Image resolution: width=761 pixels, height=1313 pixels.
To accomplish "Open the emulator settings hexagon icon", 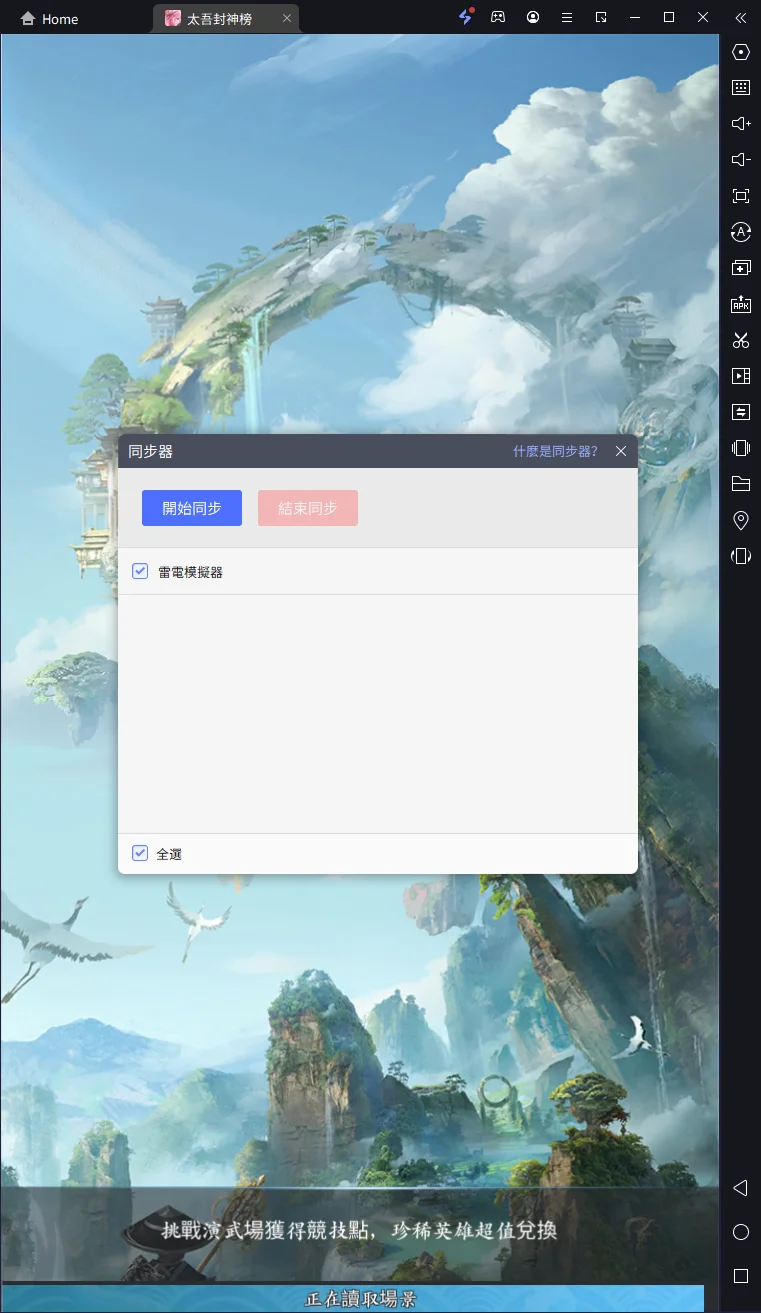I will [740, 52].
